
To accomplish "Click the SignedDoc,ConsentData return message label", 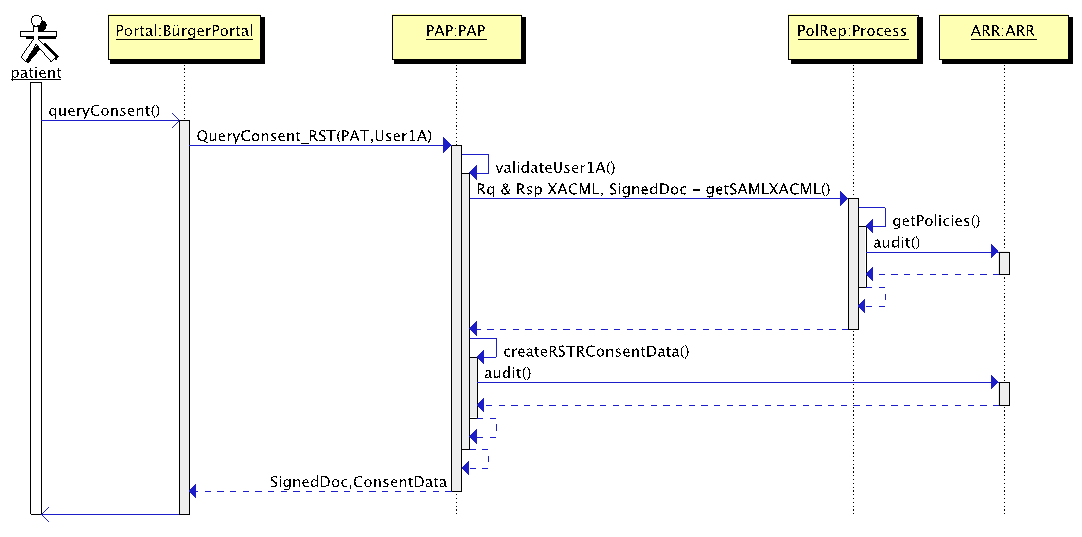I will click(x=357, y=482).
